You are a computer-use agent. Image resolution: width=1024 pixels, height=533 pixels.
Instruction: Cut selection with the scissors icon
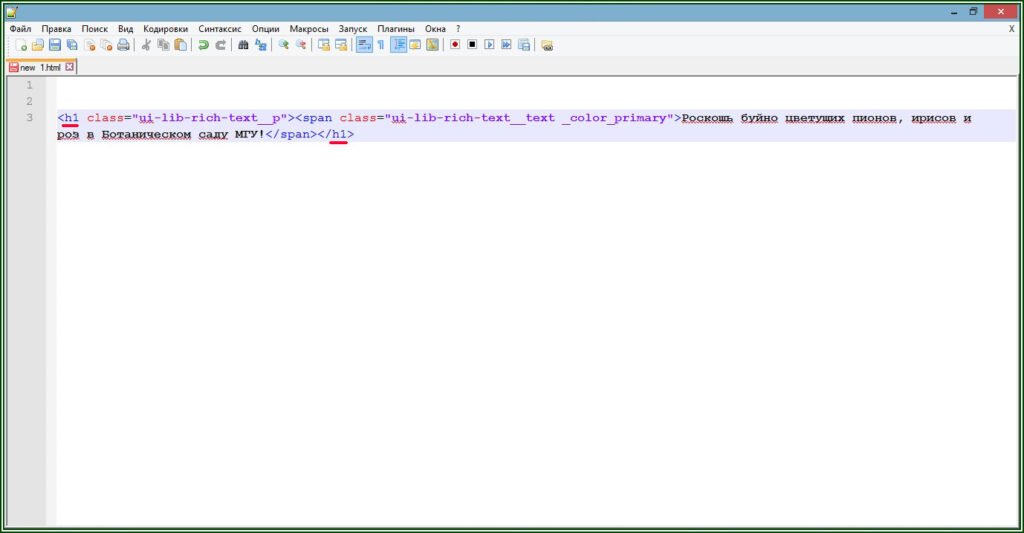point(146,45)
